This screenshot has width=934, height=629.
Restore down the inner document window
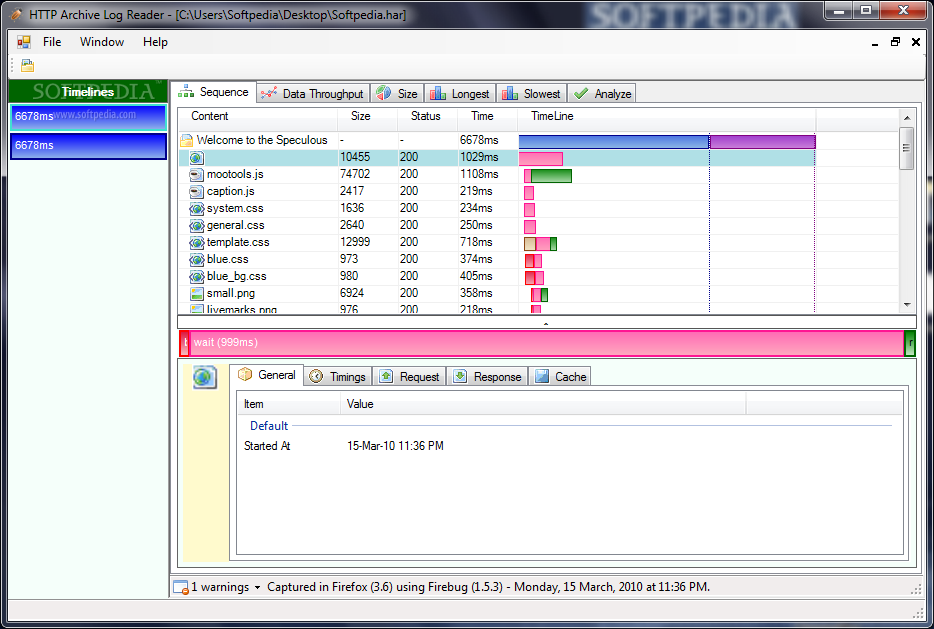click(x=895, y=42)
